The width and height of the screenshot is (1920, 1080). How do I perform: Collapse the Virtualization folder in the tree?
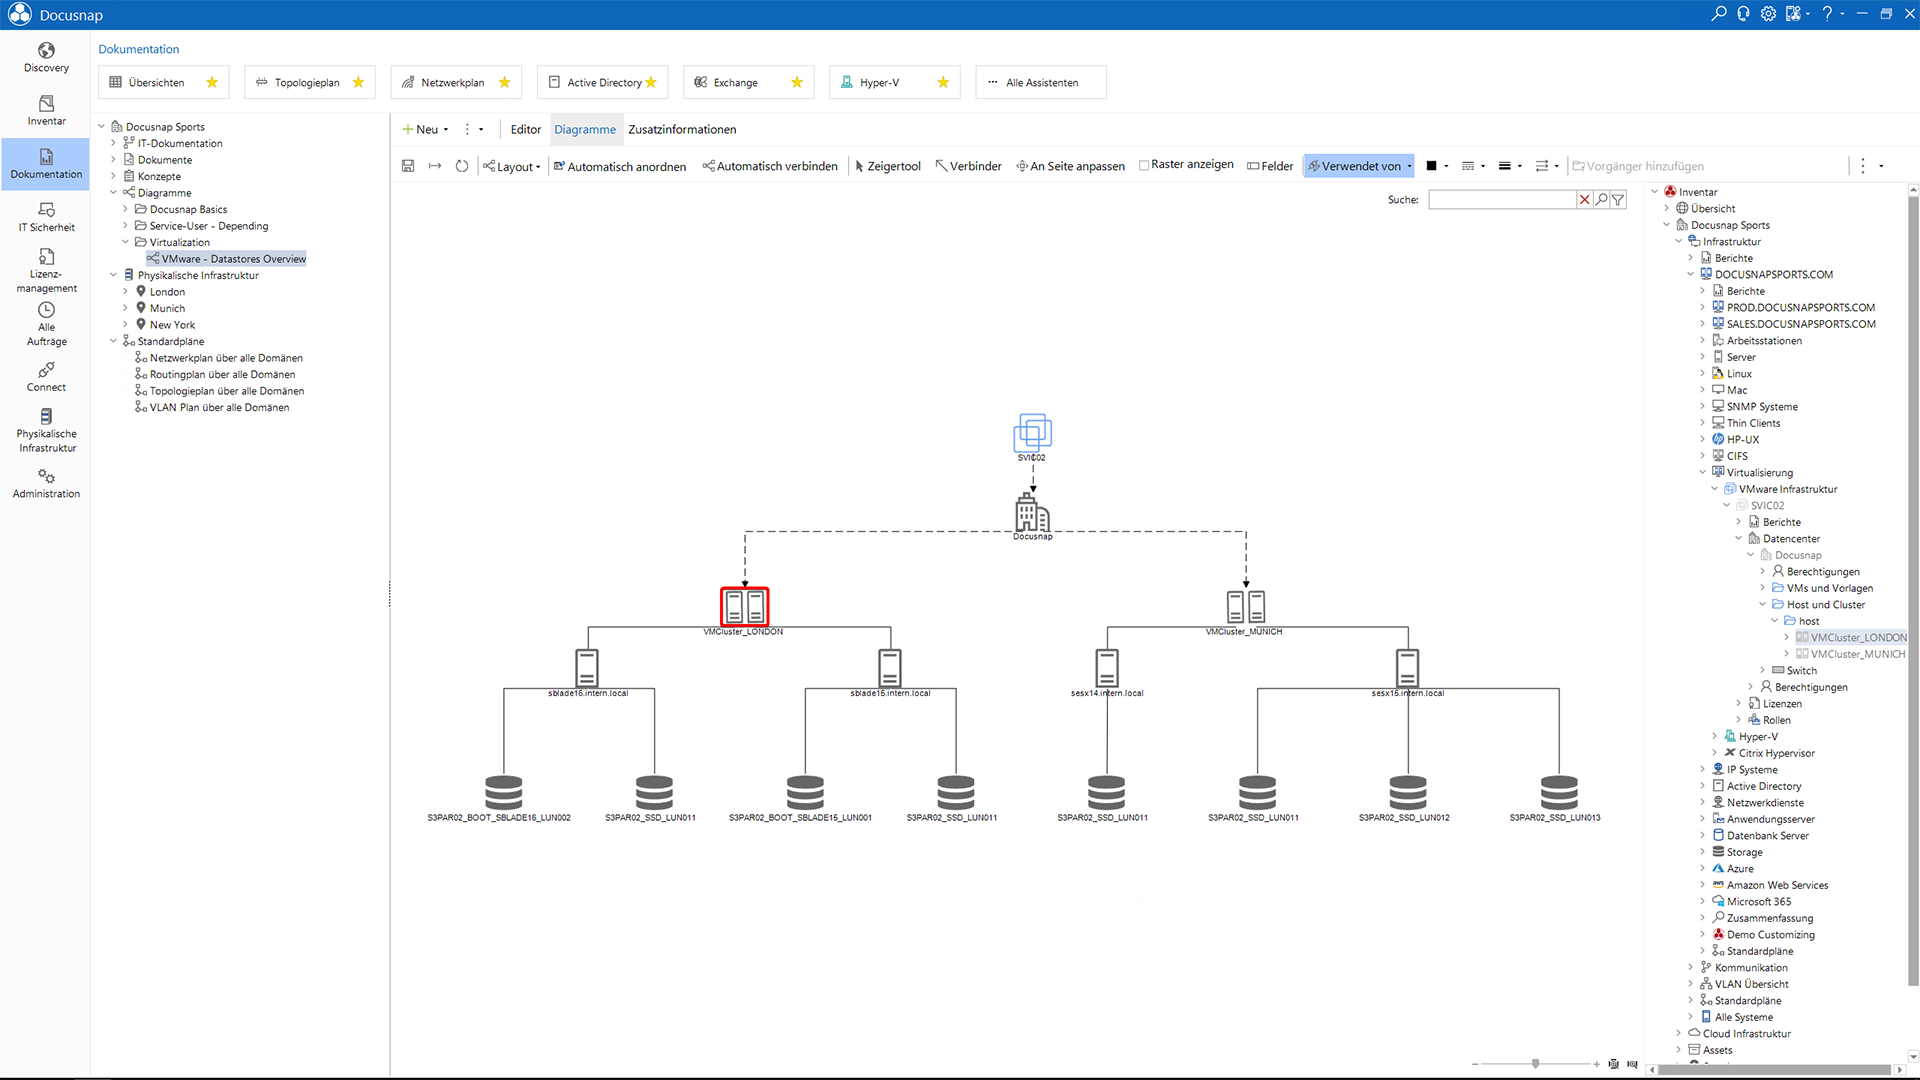click(124, 242)
